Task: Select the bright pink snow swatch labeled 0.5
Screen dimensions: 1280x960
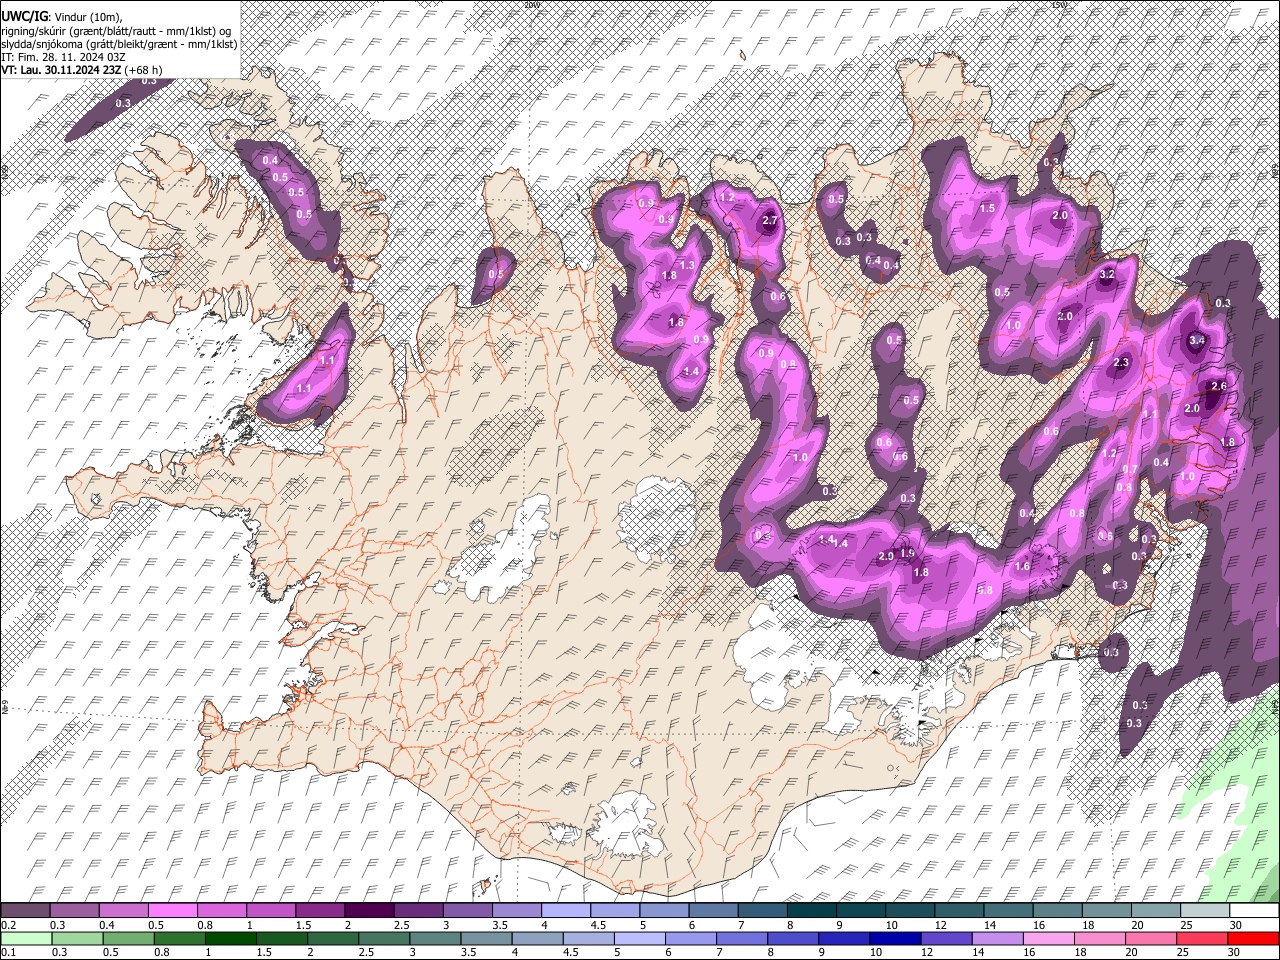Action: coord(172,910)
